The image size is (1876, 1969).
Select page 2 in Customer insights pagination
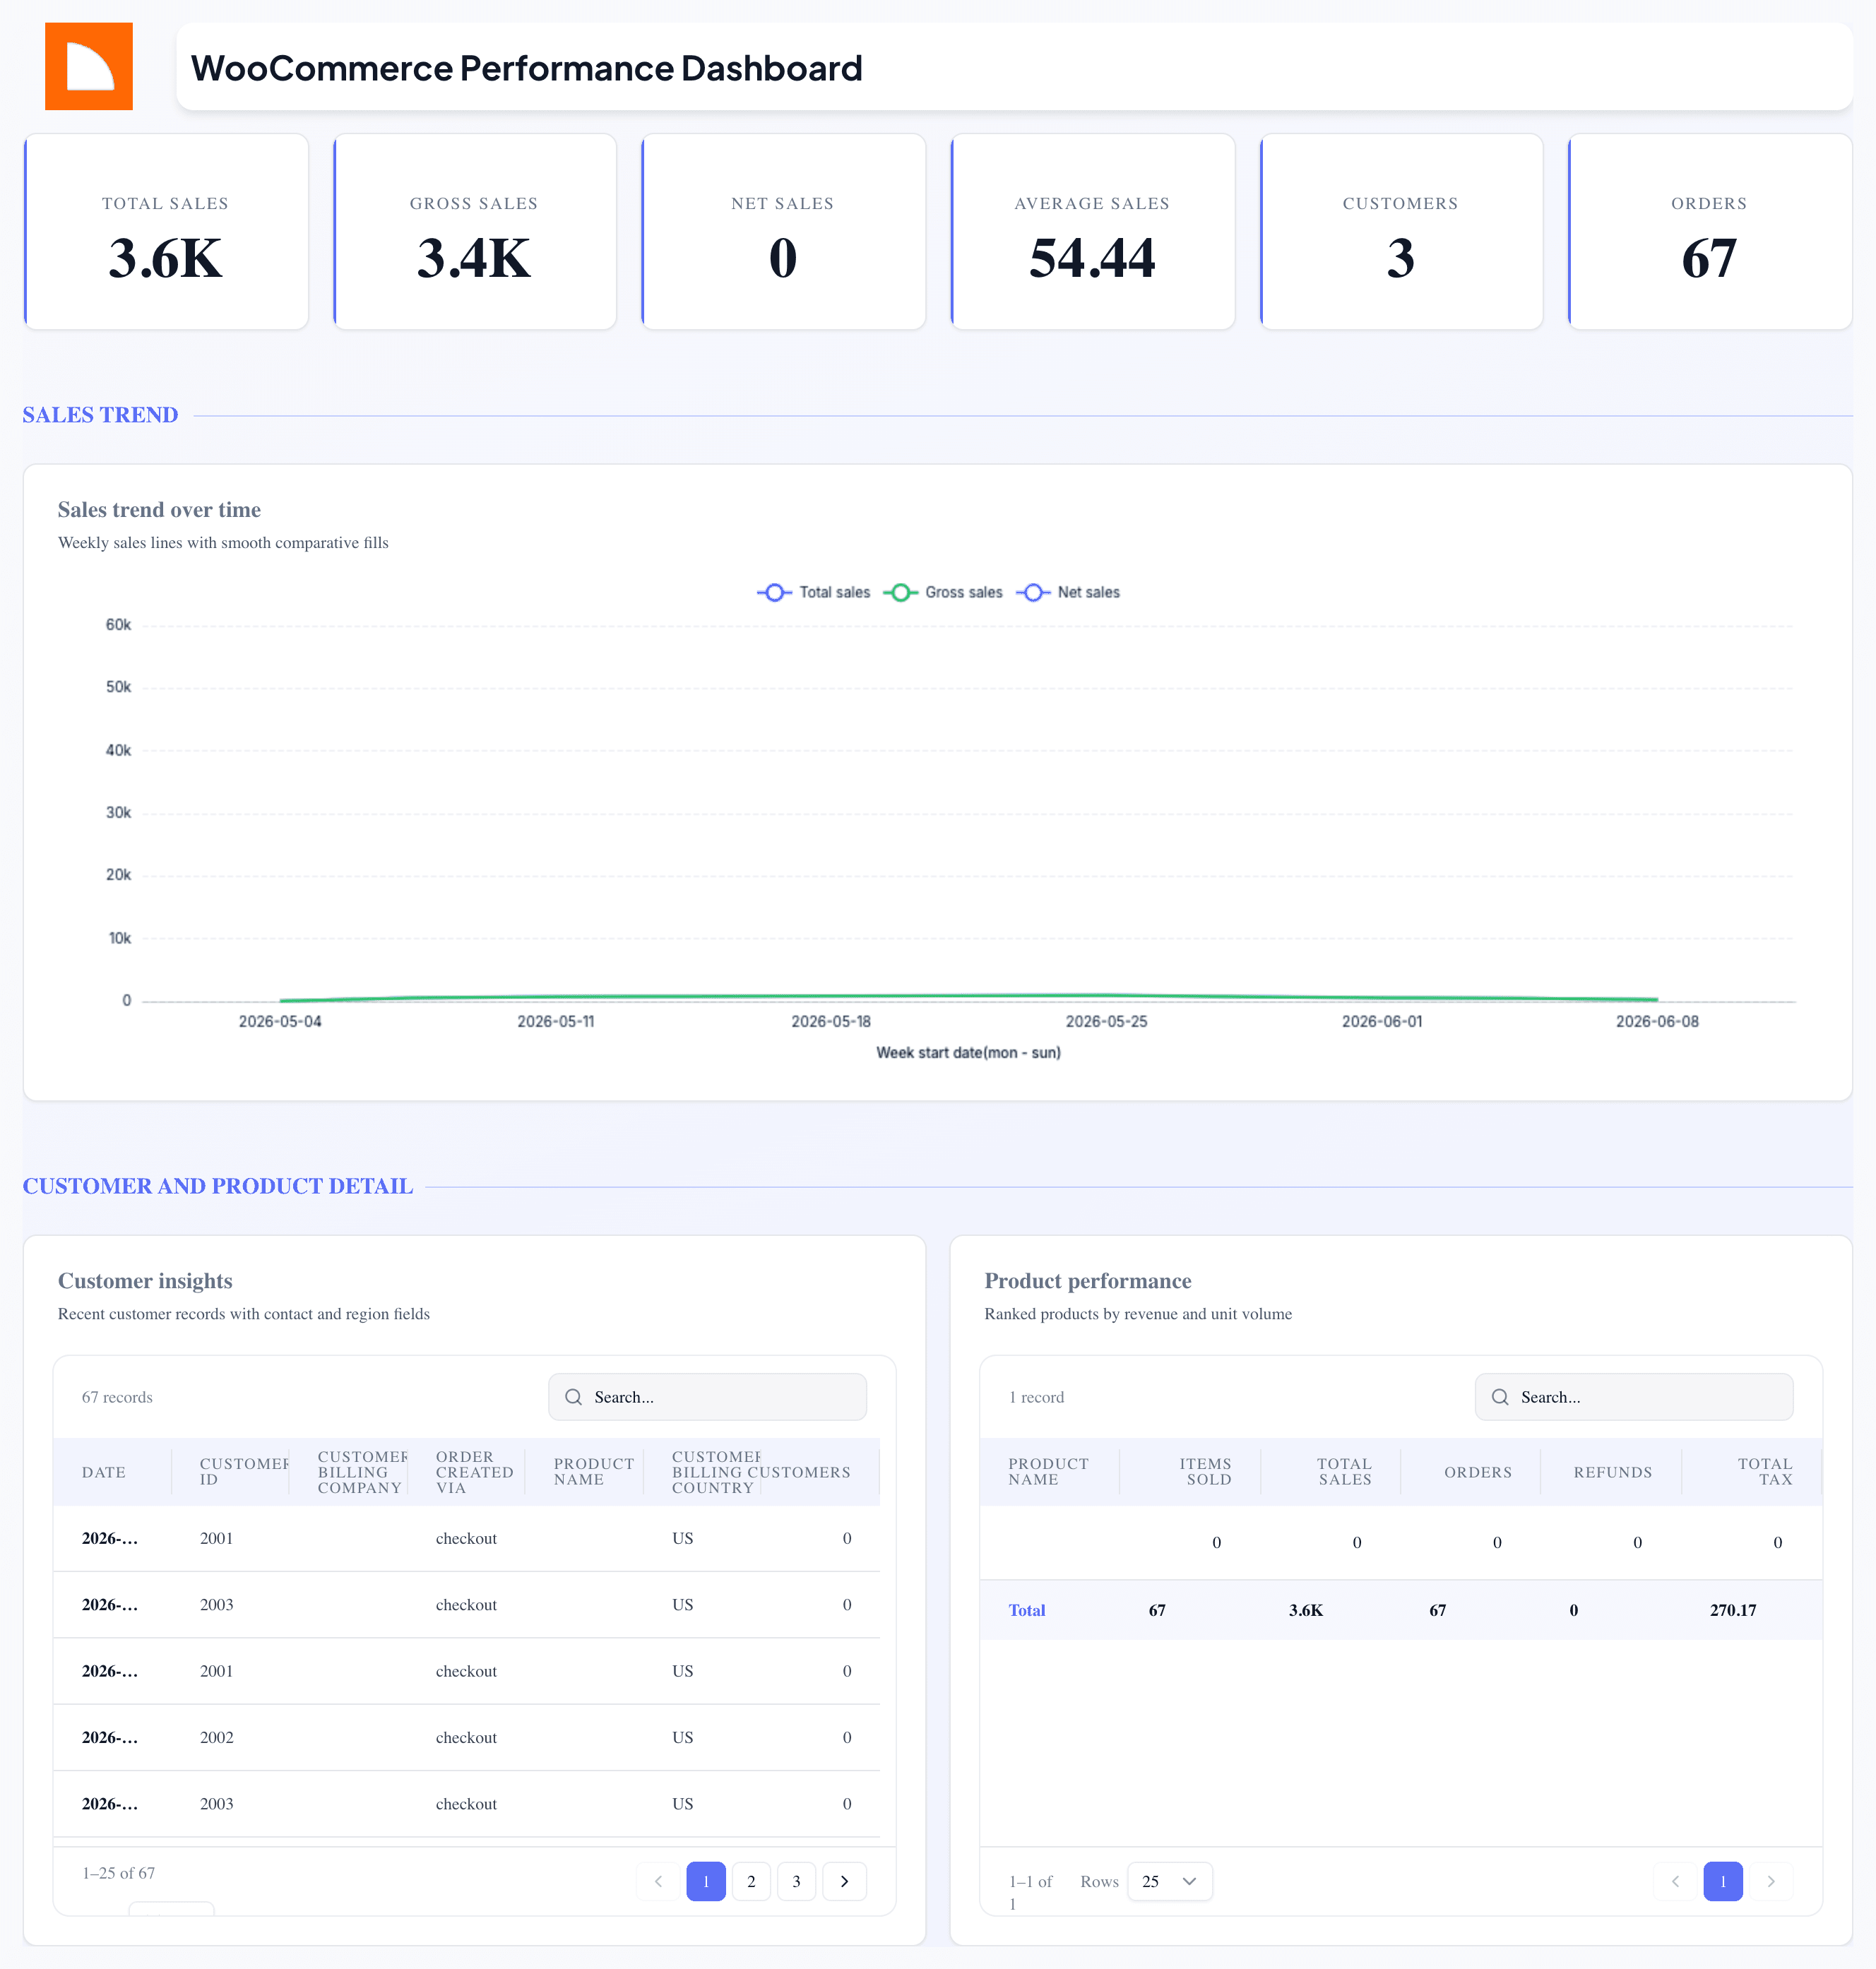coord(751,1881)
